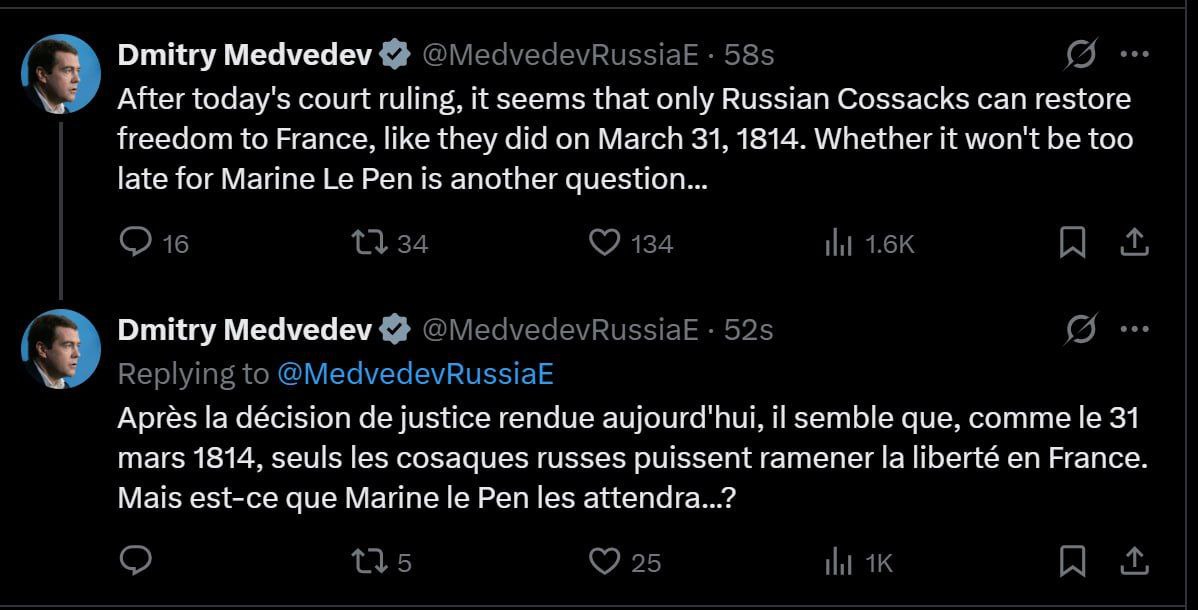Bookmark the first English tweet
This screenshot has height=610, width=1198.
pyautogui.click(x=1072, y=242)
